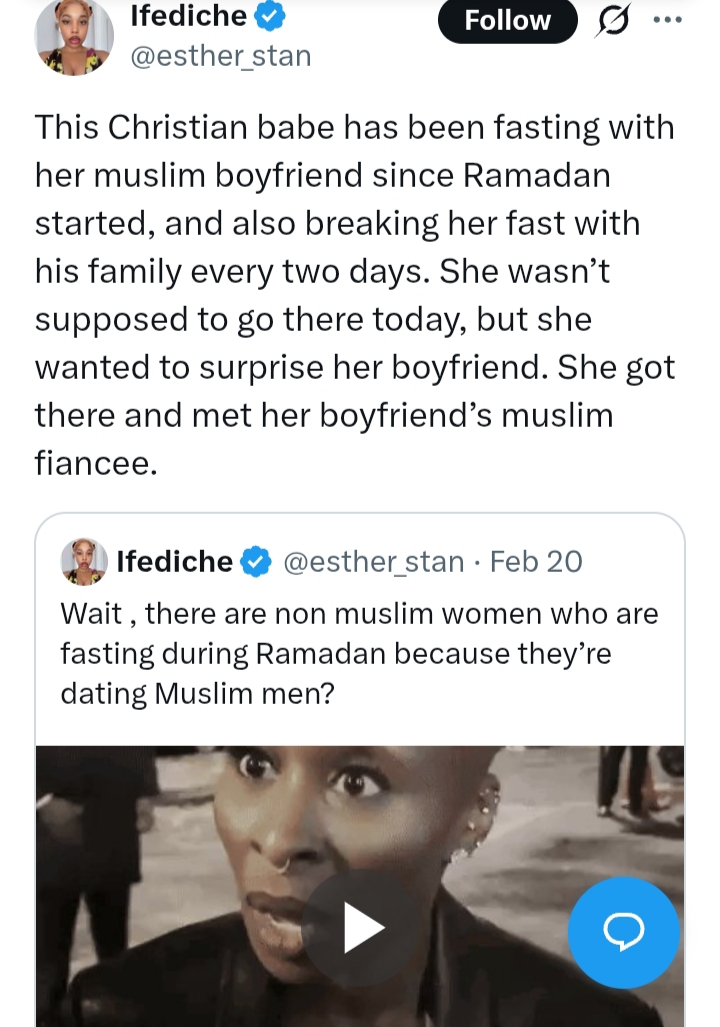Screen dimensions: 720x1027
Task: Click the quoted tweet's Ifediche name
Action: (x=174, y=562)
